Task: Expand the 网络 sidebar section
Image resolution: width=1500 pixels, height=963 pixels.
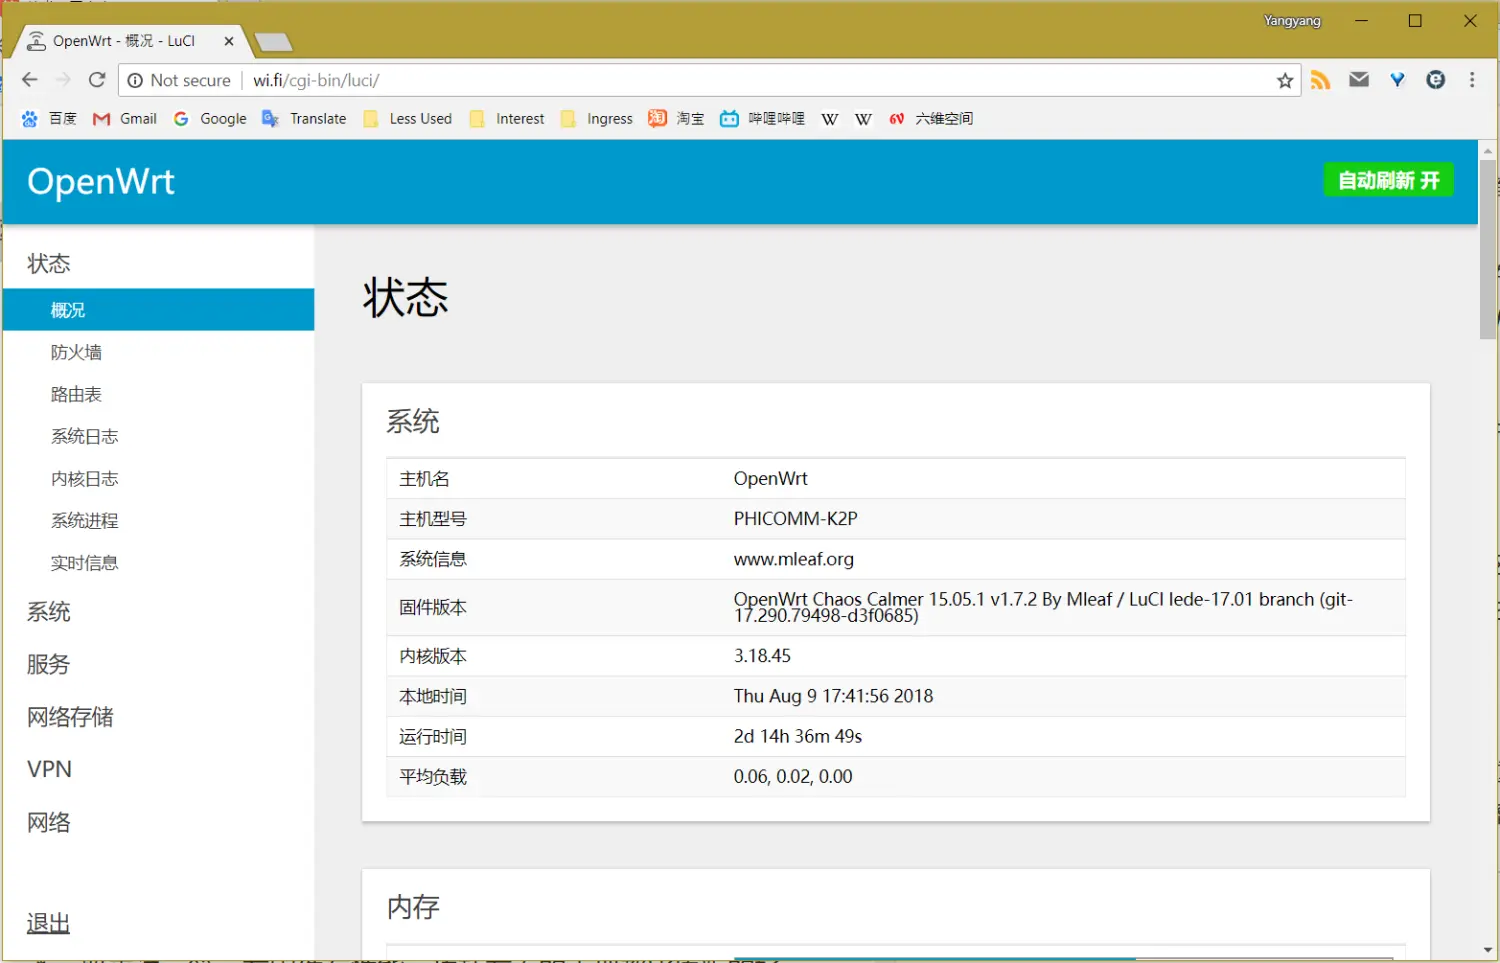Action: (x=49, y=822)
